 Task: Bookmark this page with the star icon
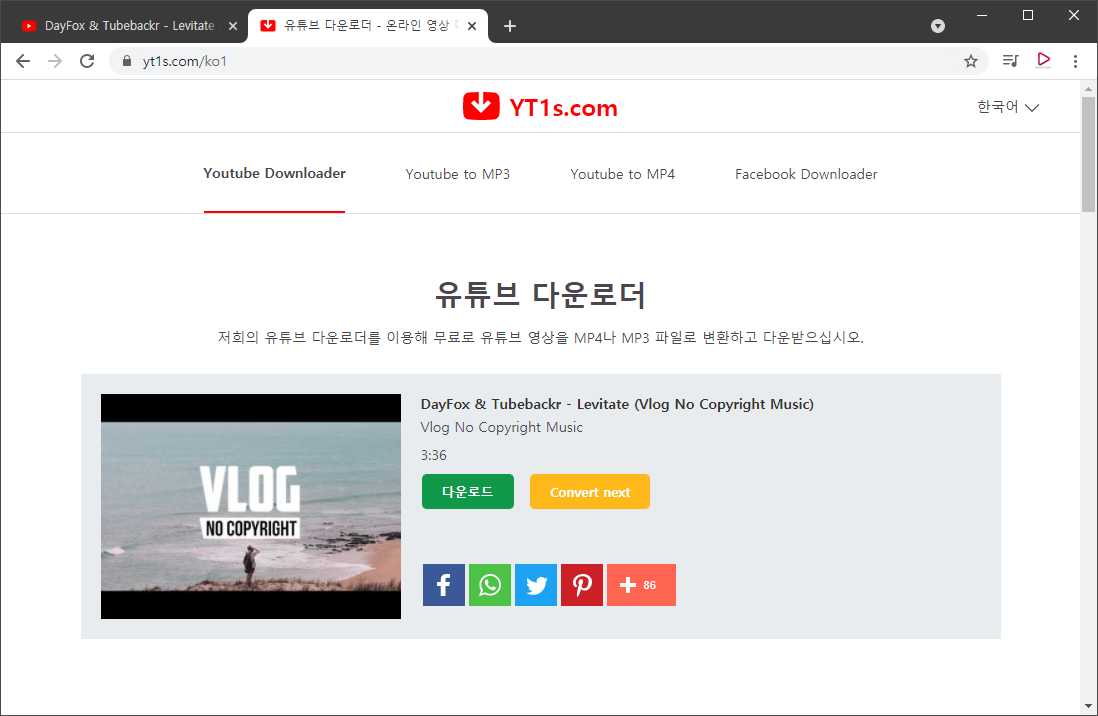971,61
